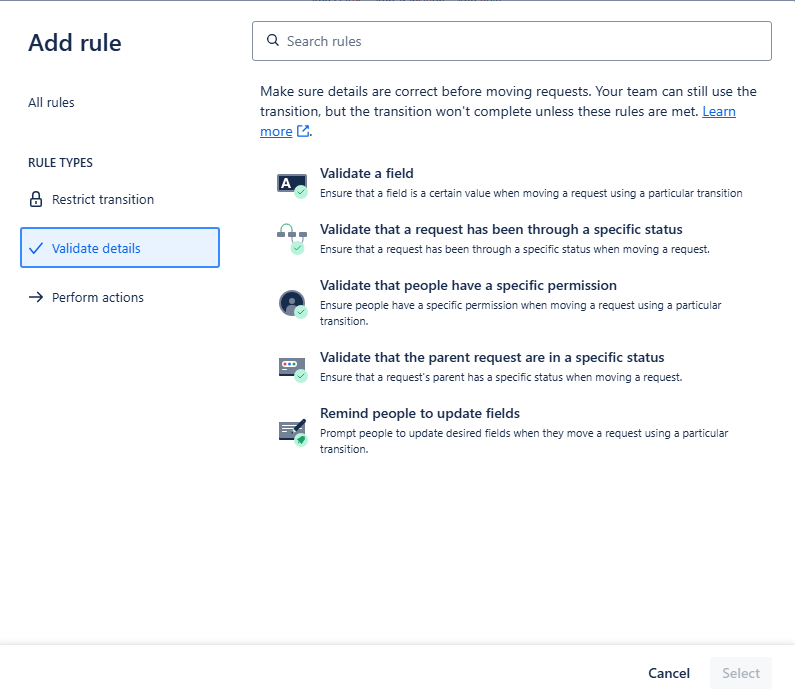The height and width of the screenshot is (697, 795).
Task: Choose Validate that people have a specific permission
Action: tap(468, 285)
